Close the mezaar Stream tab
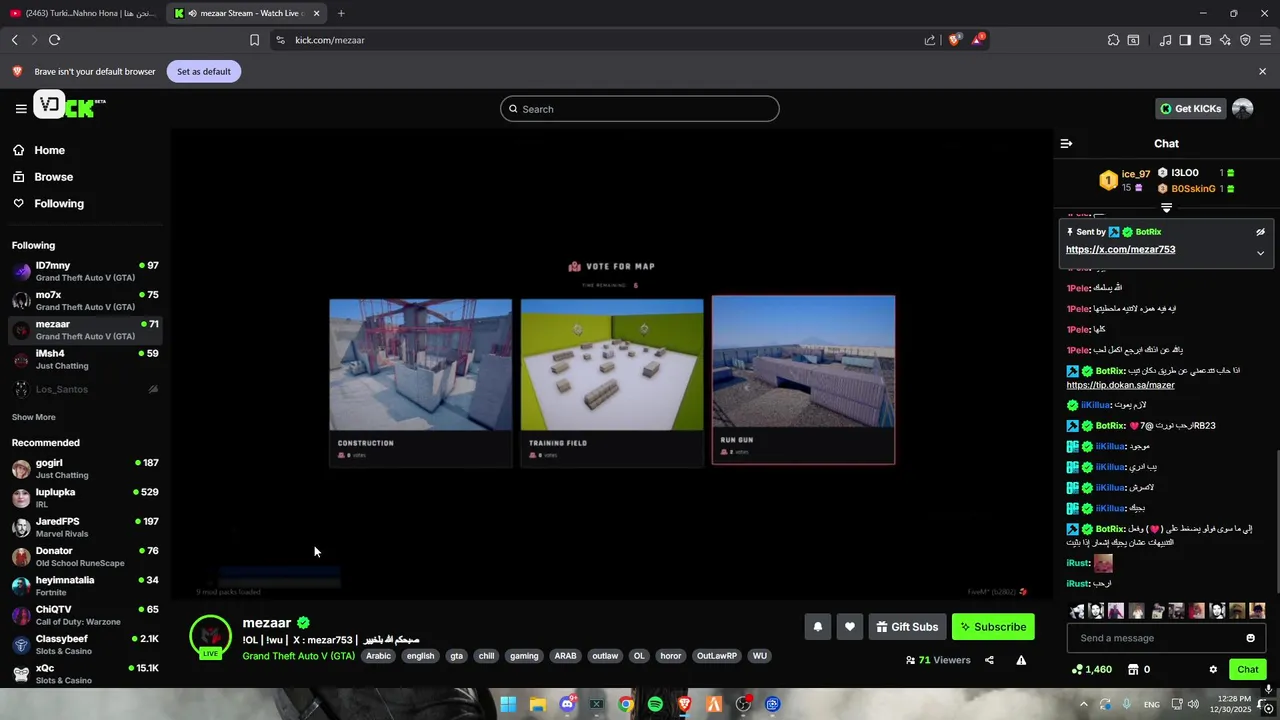This screenshot has width=1280, height=720. point(317,13)
